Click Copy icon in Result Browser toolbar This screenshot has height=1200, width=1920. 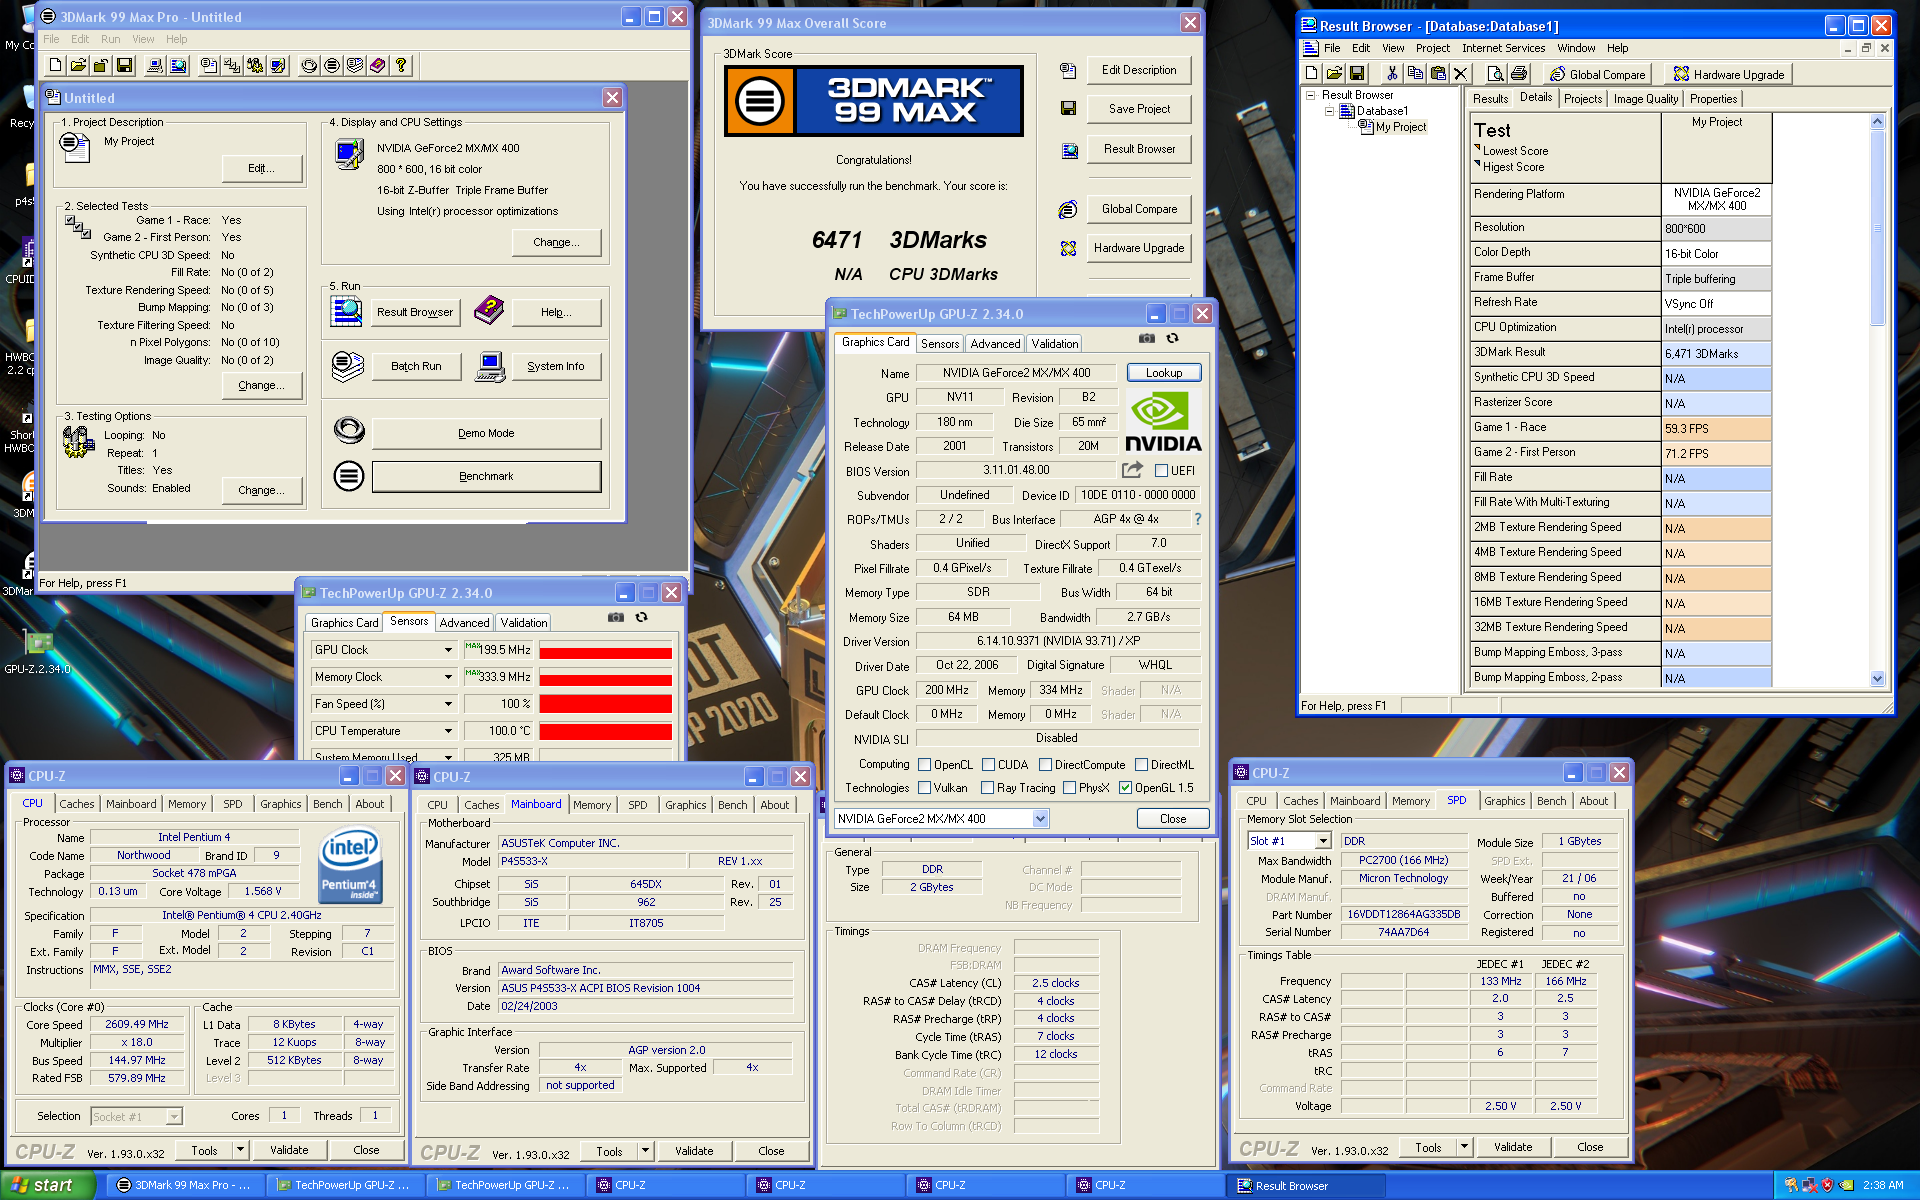point(1415,73)
